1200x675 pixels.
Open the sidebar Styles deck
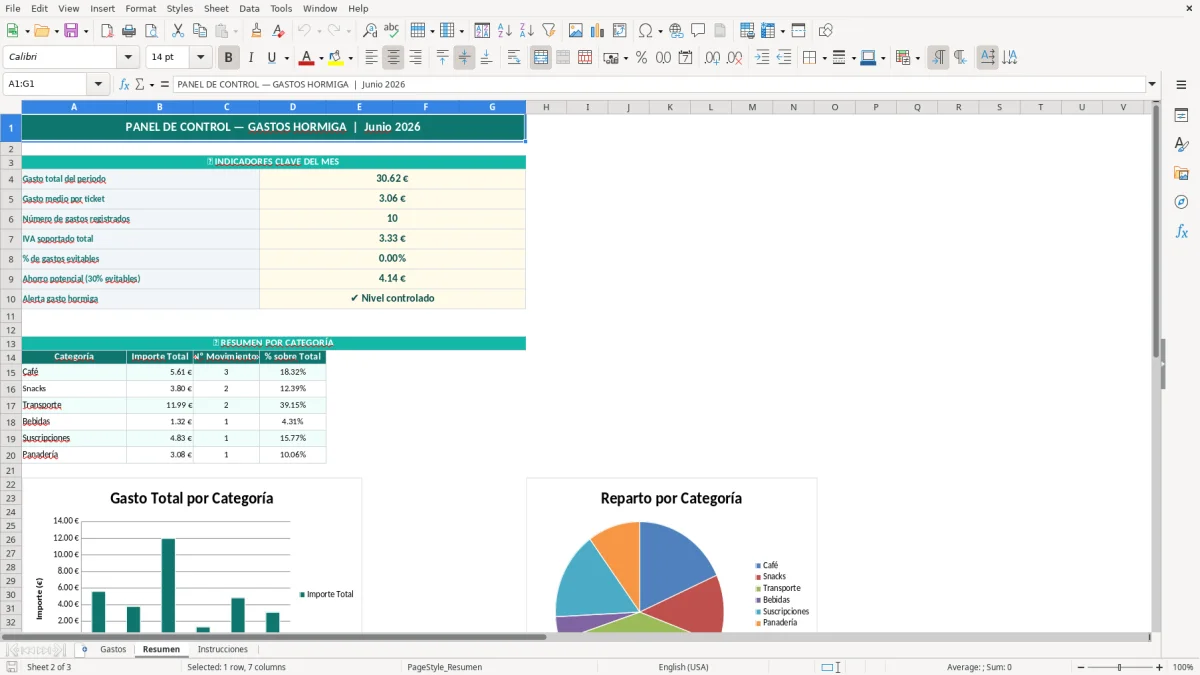tap(1181, 144)
